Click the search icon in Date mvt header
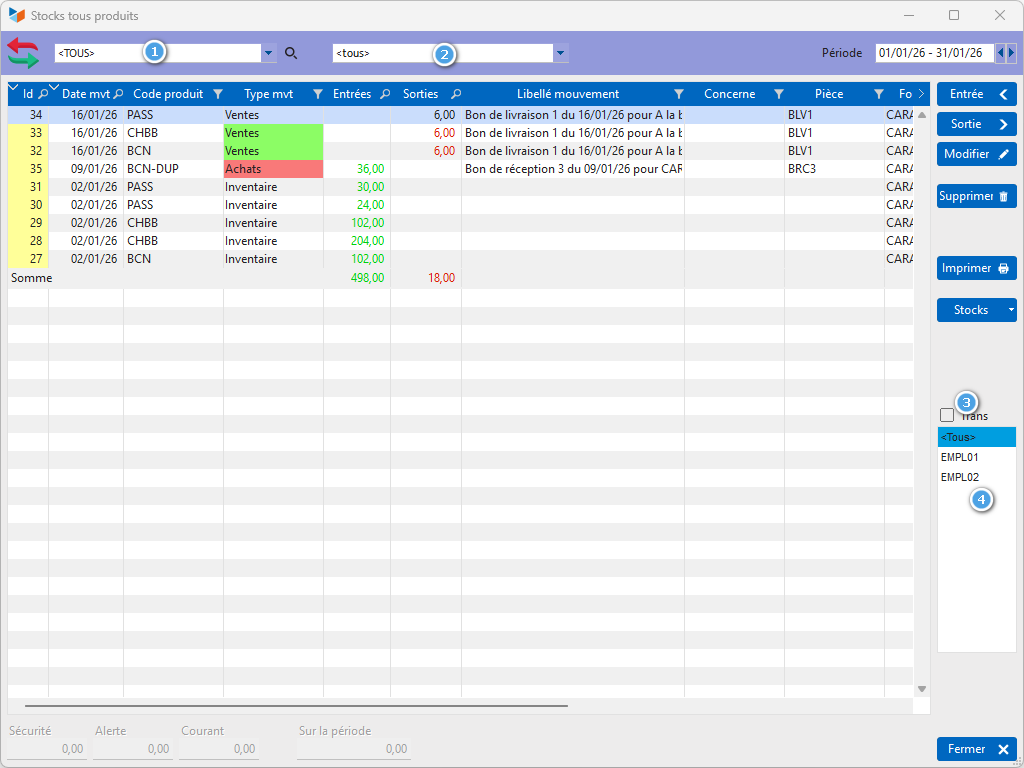 [118, 94]
